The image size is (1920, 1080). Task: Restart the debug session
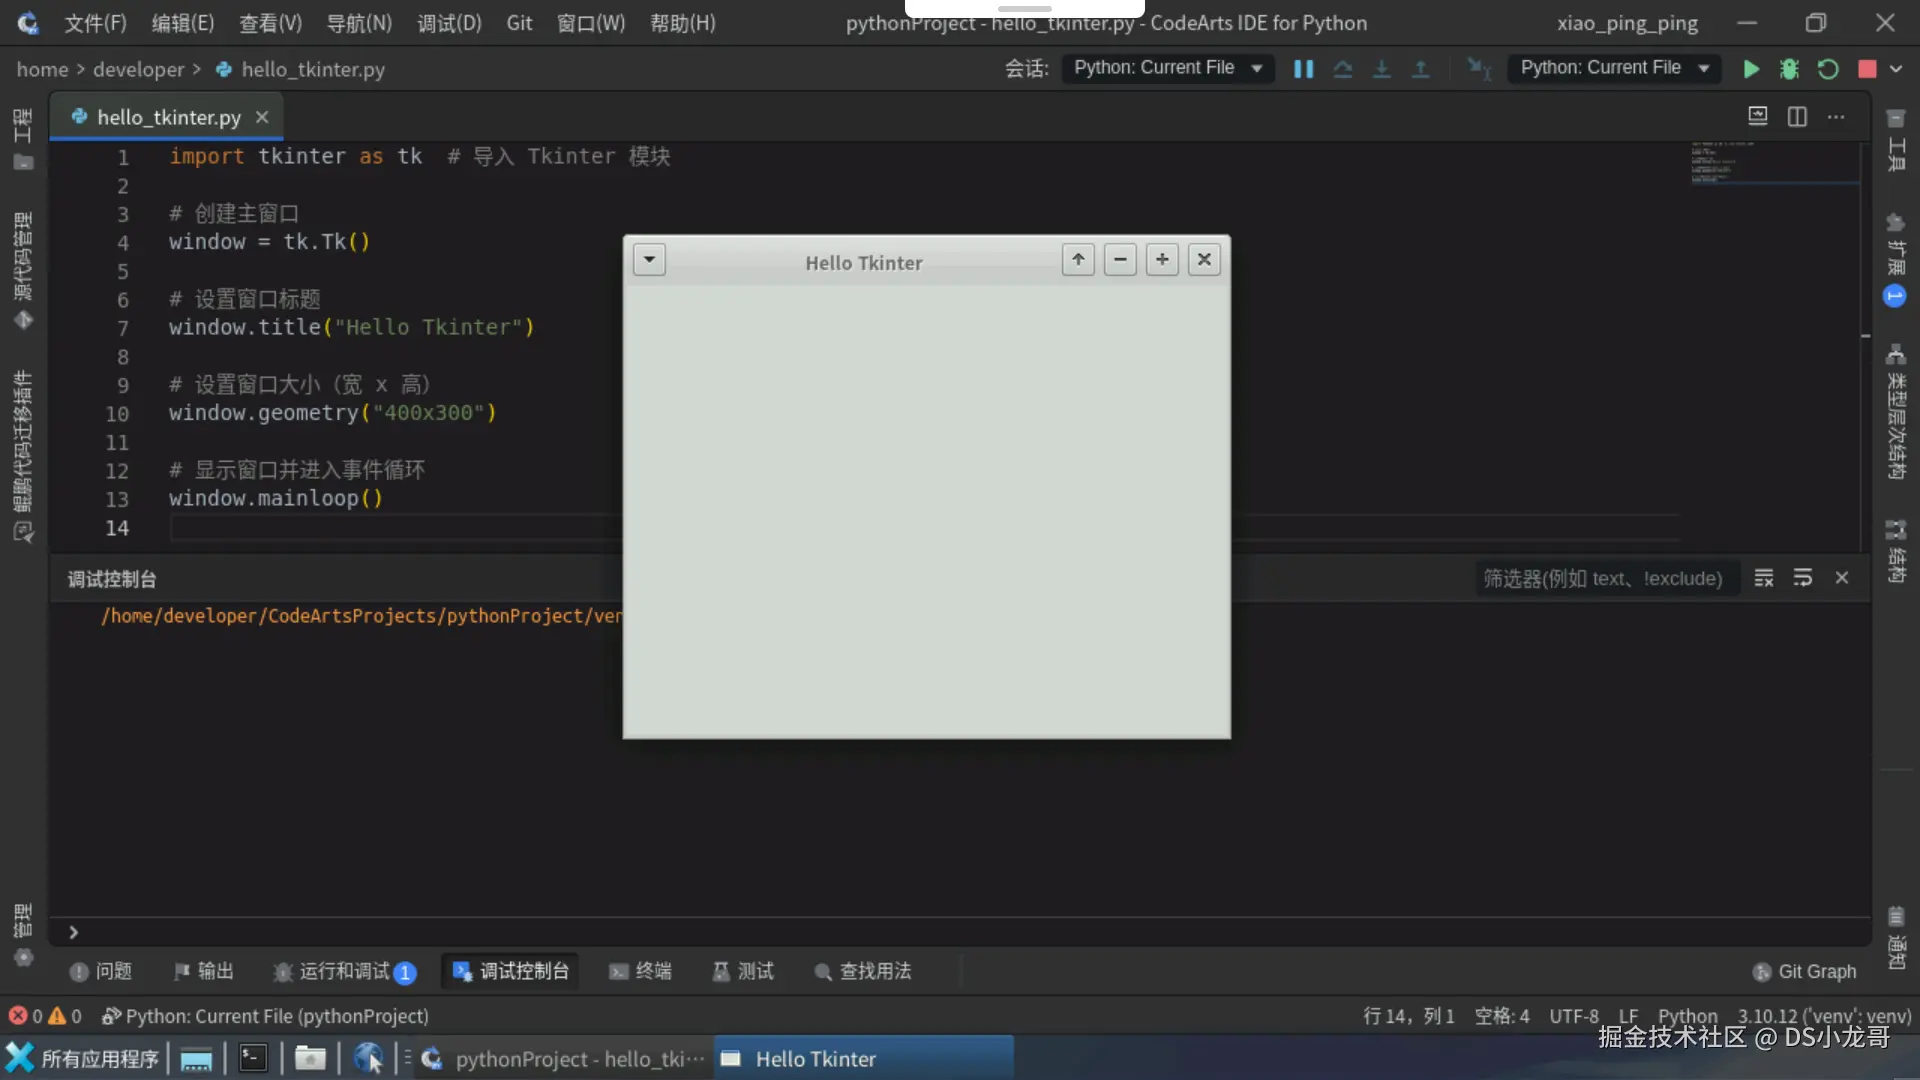1828,69
